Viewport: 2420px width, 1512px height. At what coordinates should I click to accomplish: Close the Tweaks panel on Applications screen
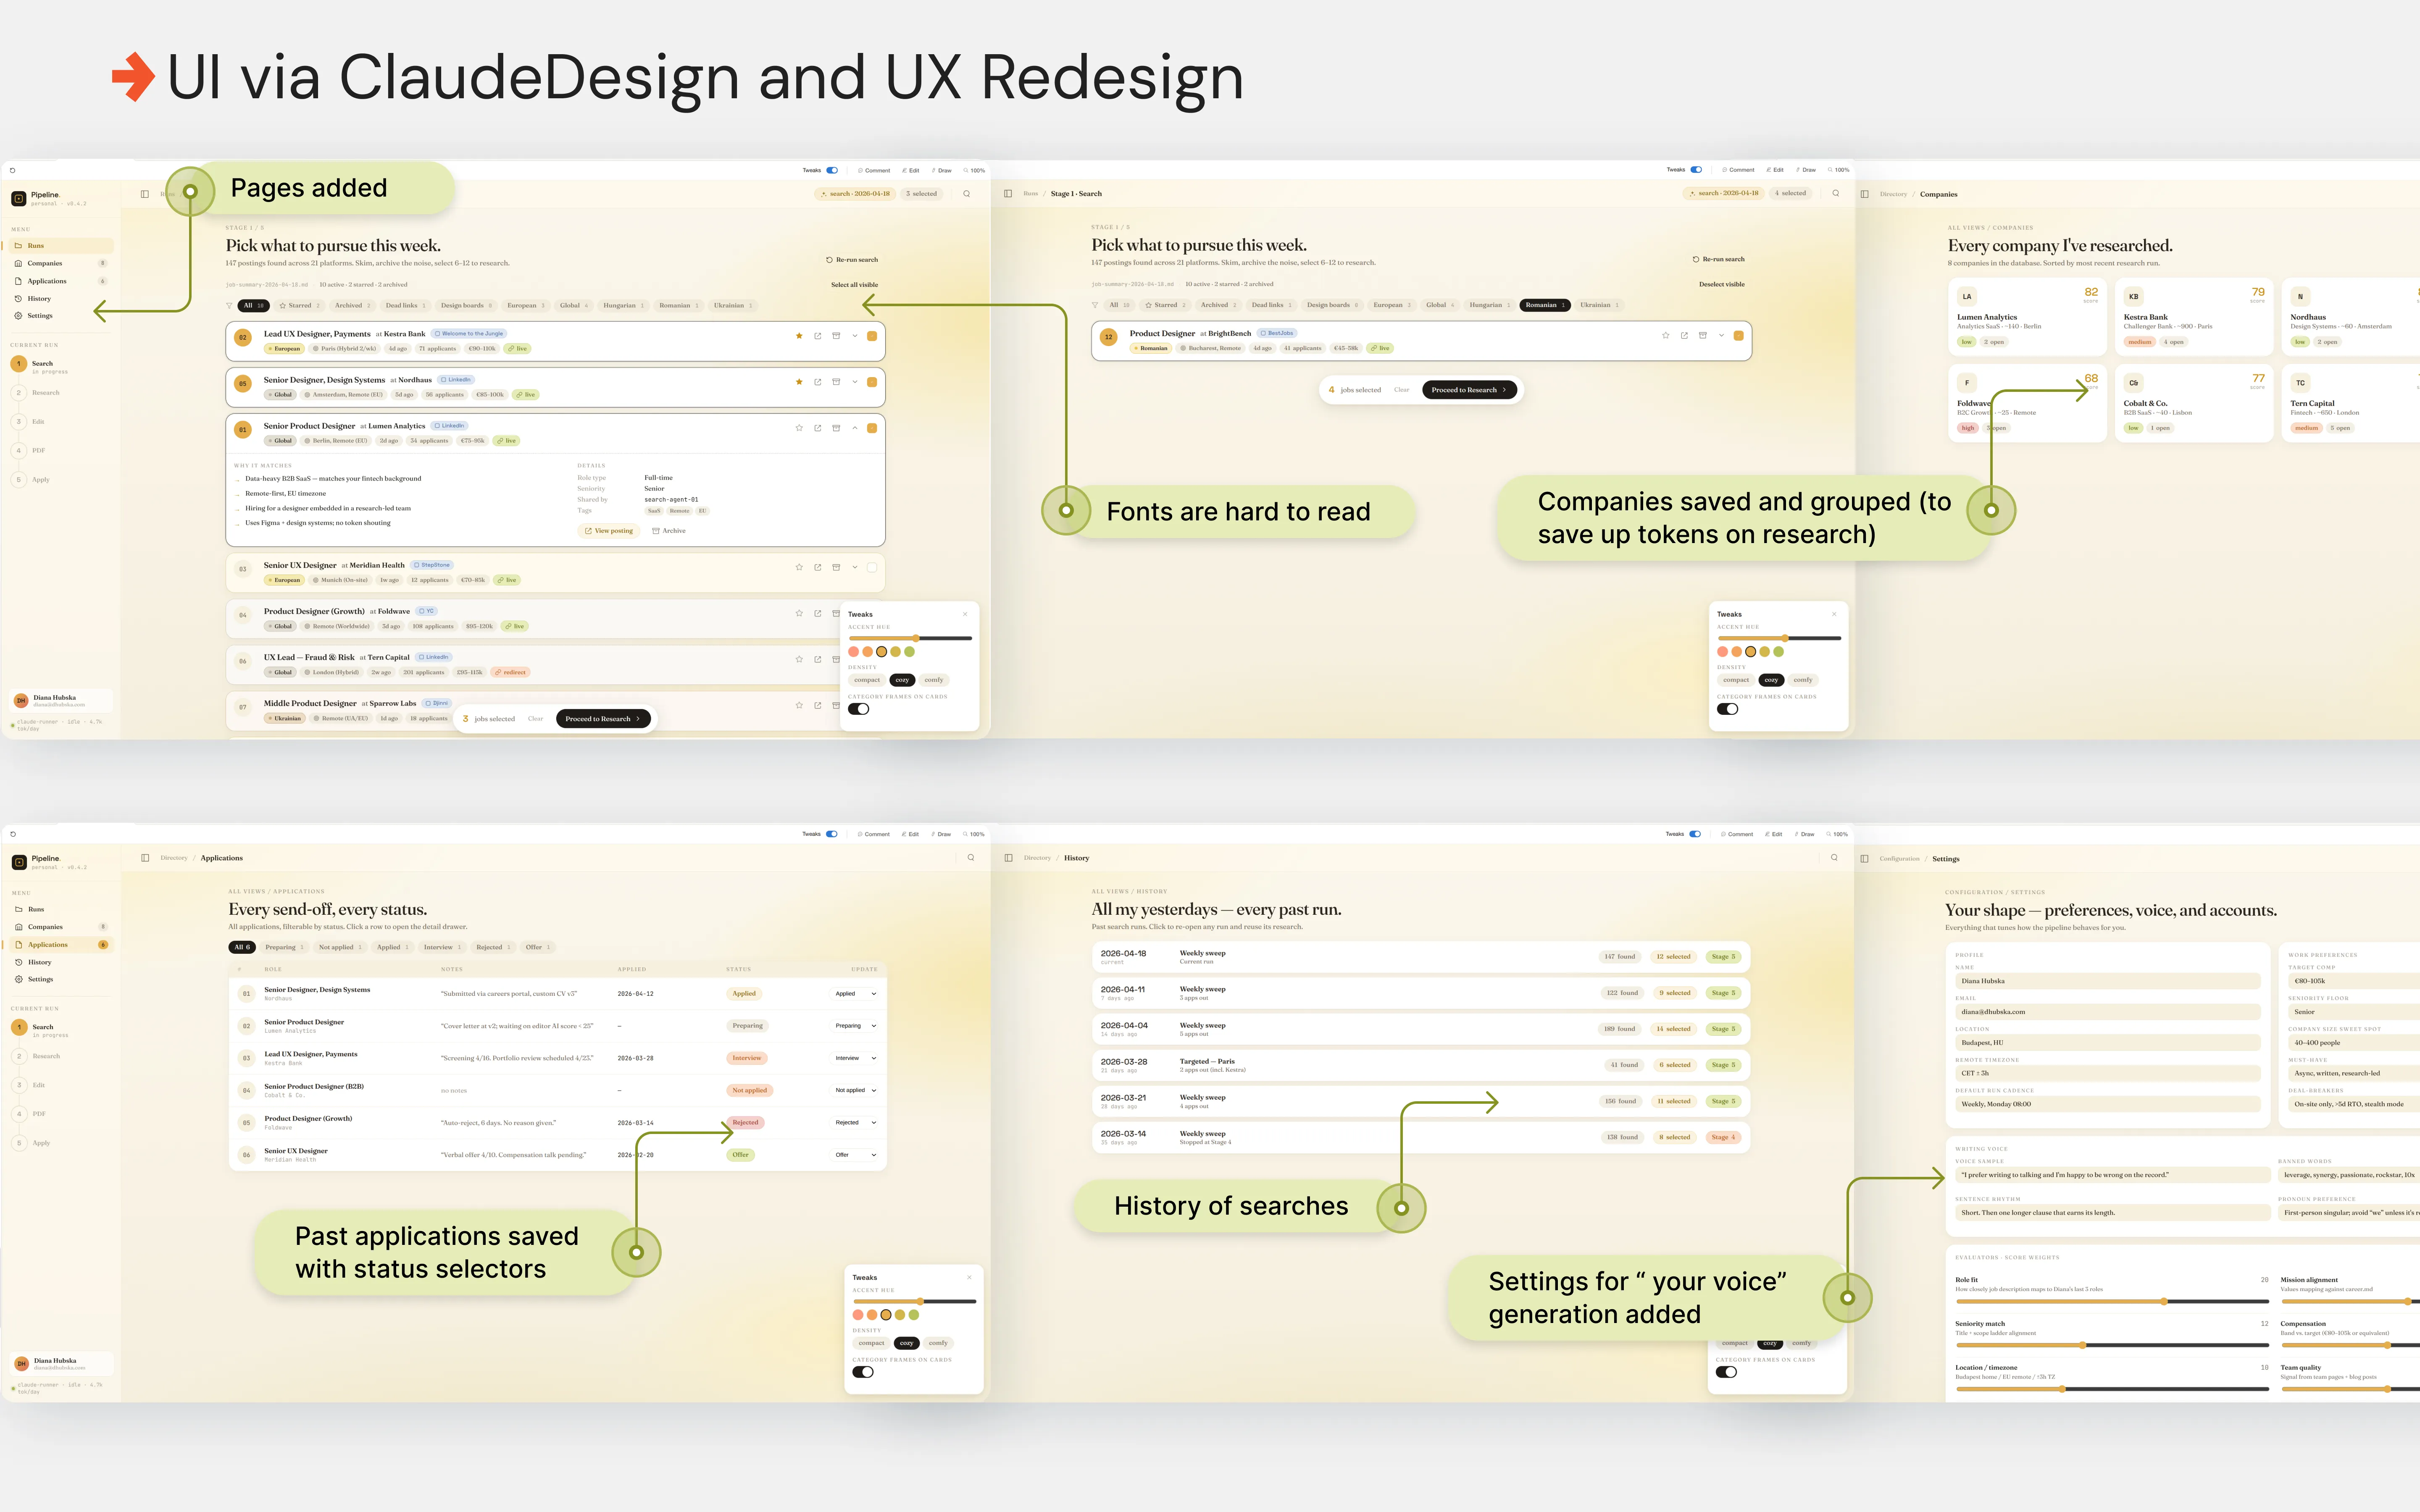coord(969,1277)
